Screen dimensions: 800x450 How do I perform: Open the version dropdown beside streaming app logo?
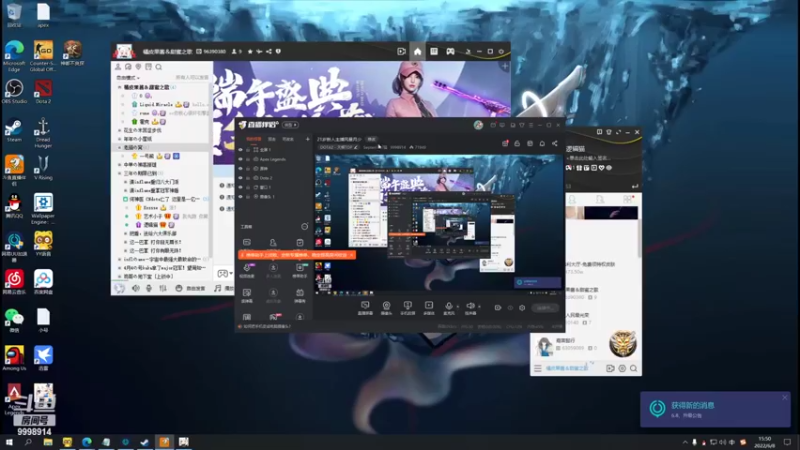coord(291,125)
